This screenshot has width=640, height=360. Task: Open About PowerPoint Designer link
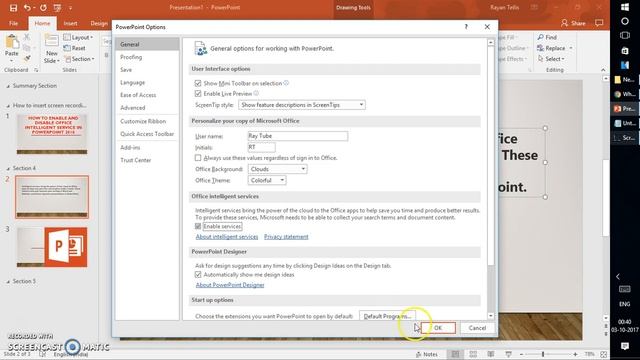point(230,285)
